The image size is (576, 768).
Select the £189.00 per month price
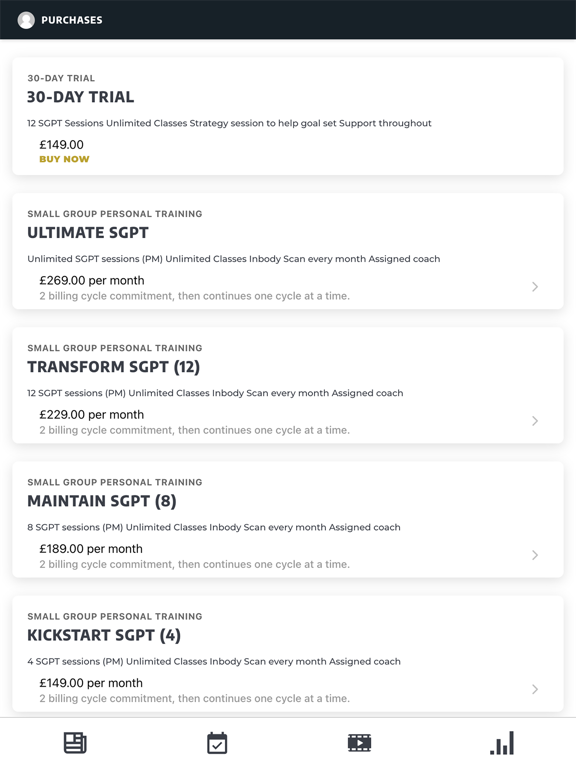pyautogui.click(x=91, y=549)
